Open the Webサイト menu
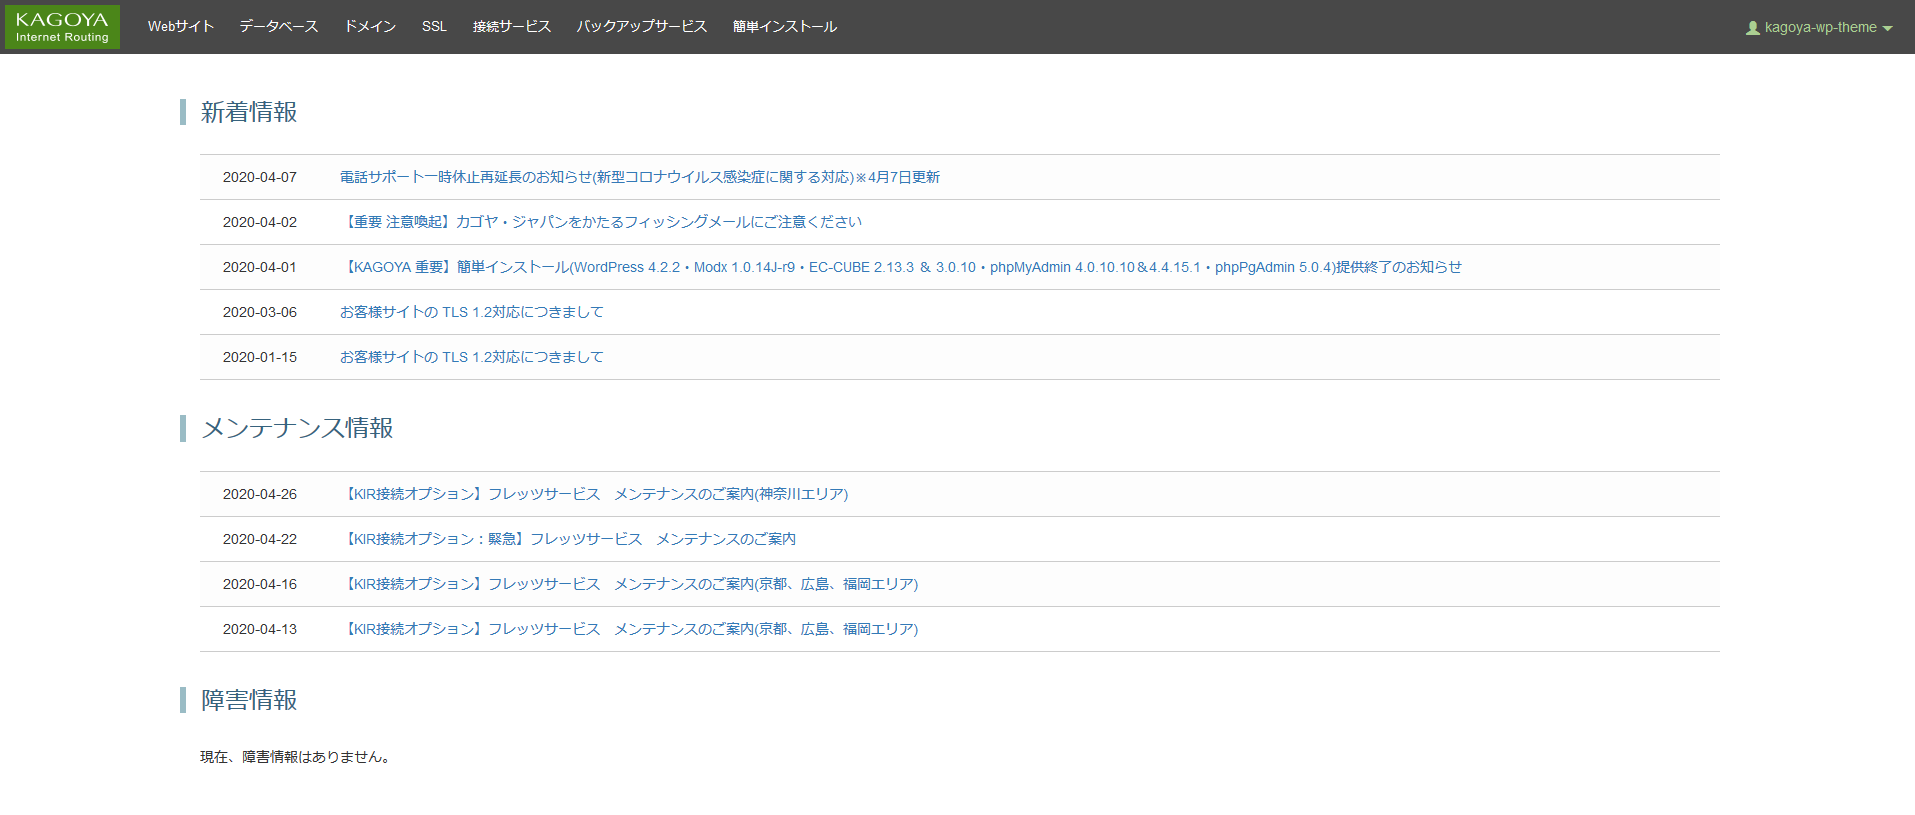This screenshot has height=815, width=1915. [181, 27]
